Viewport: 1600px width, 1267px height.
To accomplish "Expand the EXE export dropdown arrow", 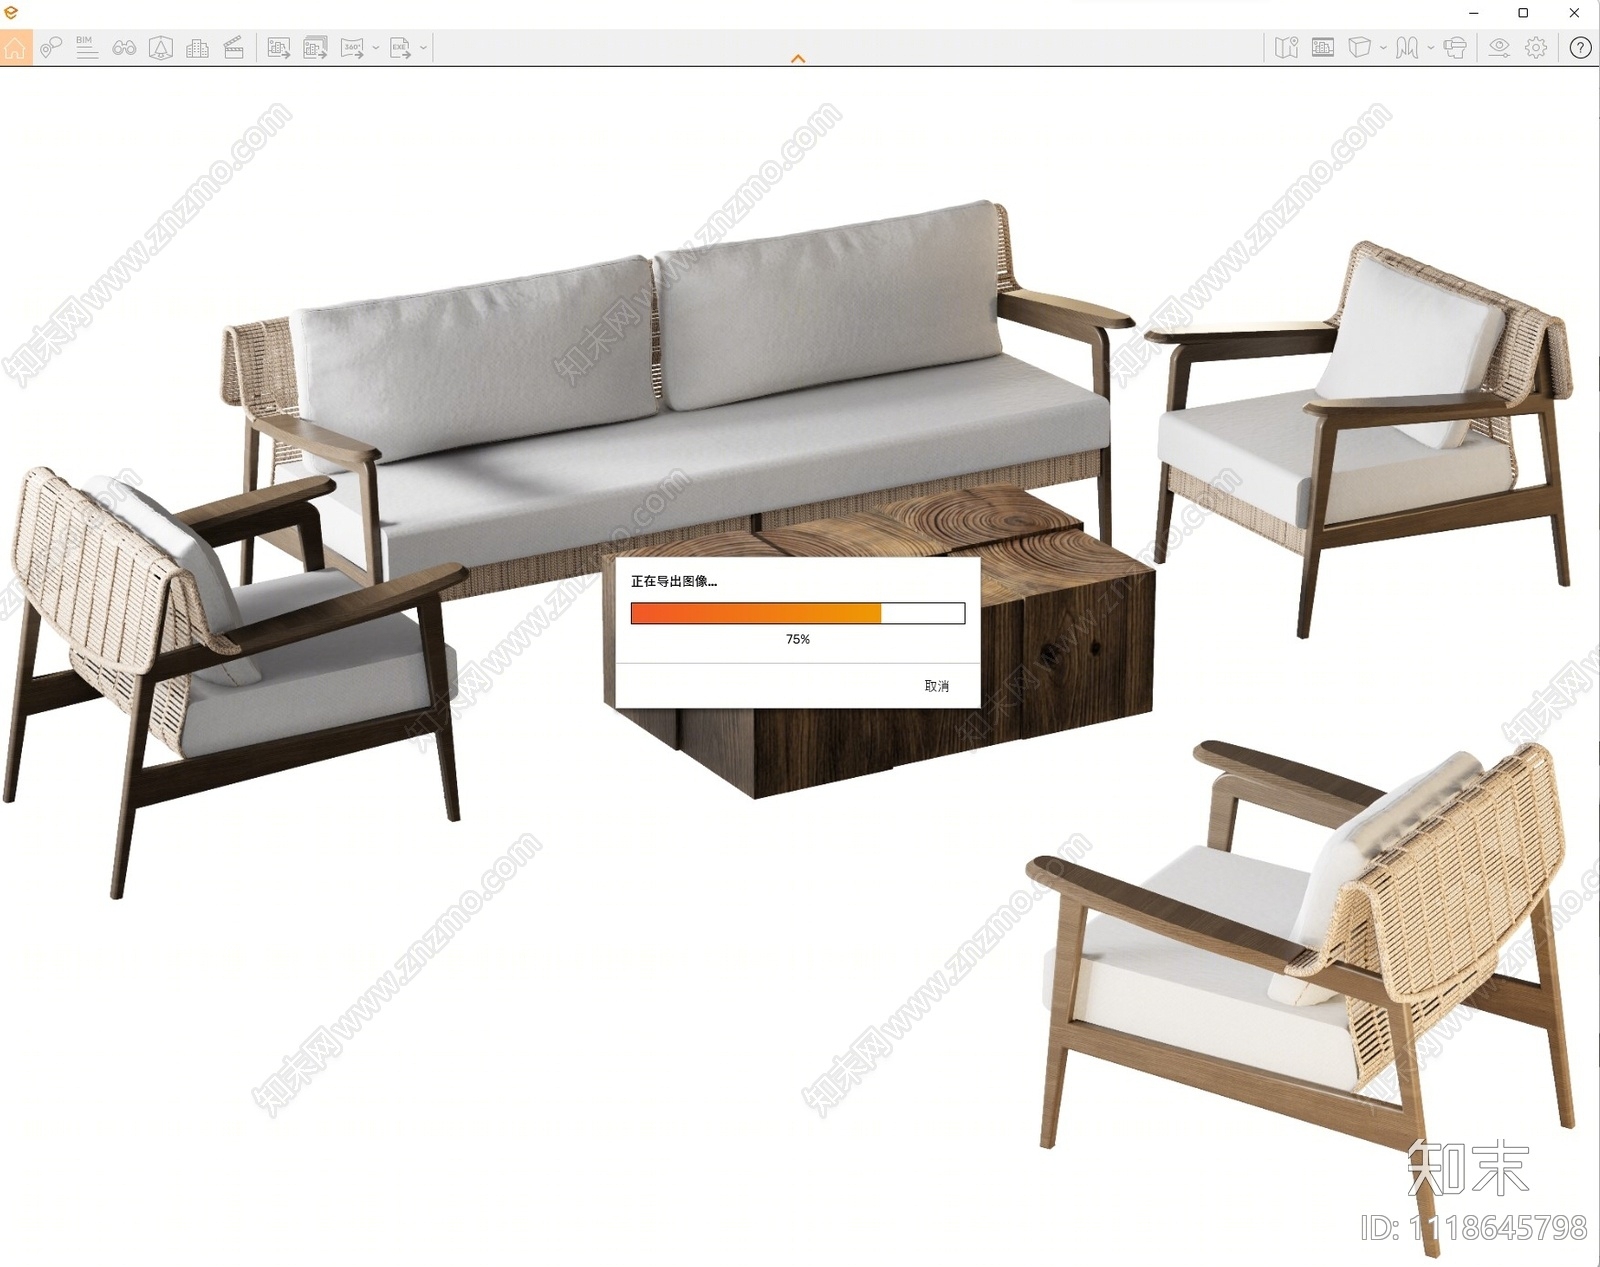I will (424, 47).
